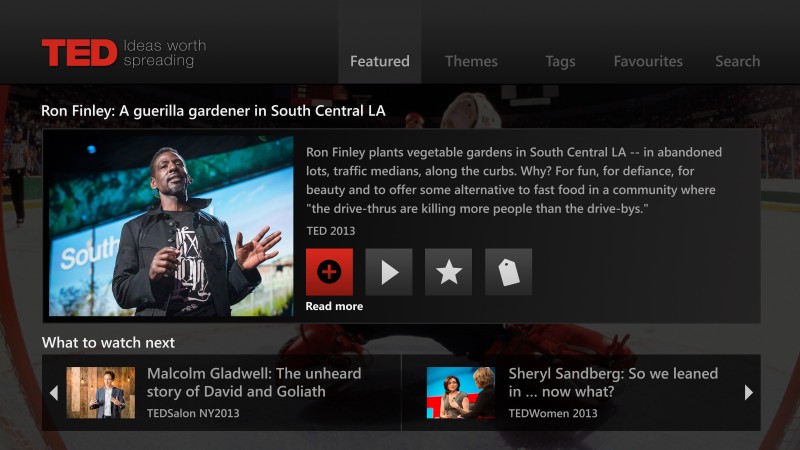
Task: Click the What to watch next heading
Action: click(108, 342)
